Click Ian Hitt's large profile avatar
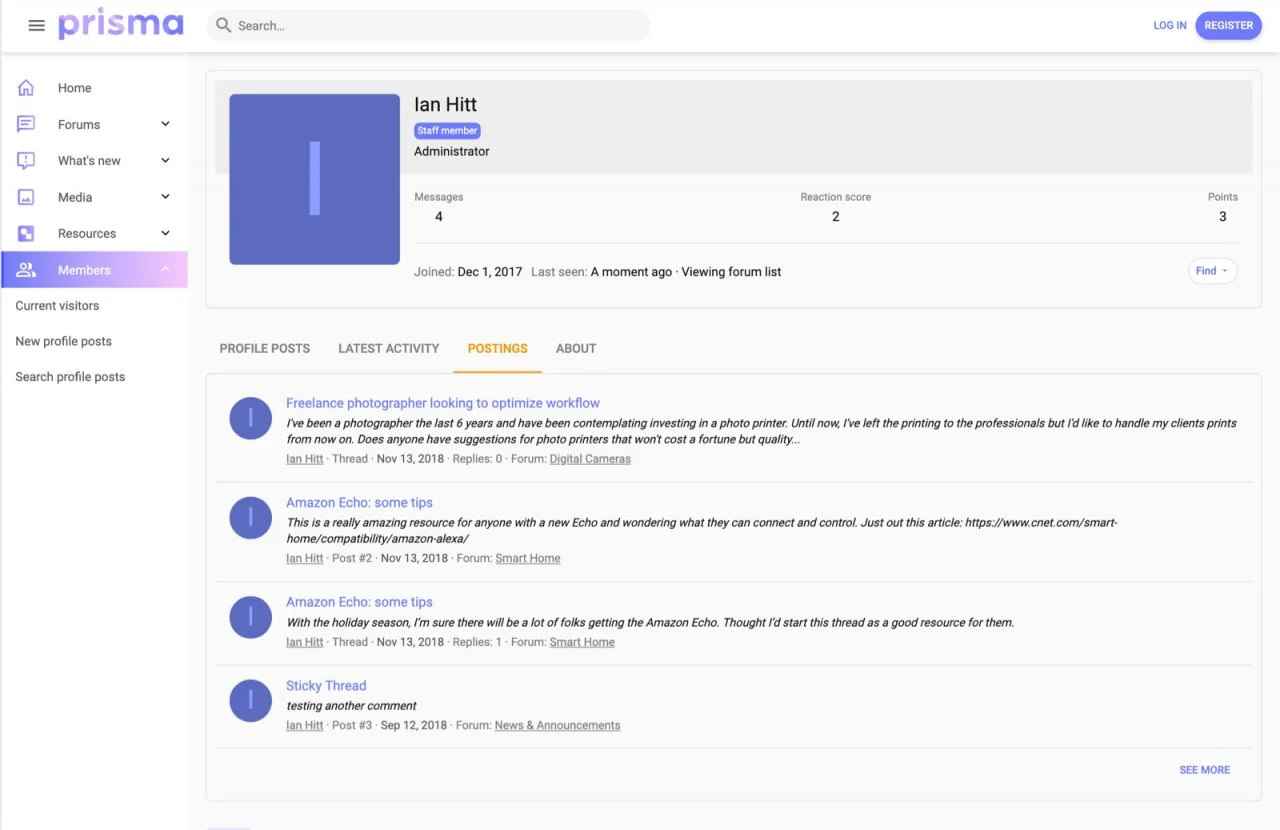 point(314,179)
